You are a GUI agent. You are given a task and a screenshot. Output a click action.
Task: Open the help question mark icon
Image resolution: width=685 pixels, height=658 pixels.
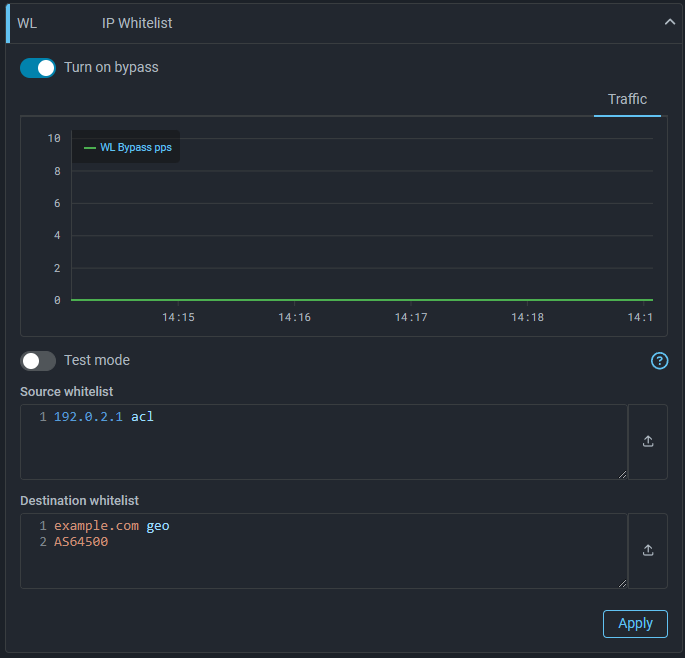point(659,361)
